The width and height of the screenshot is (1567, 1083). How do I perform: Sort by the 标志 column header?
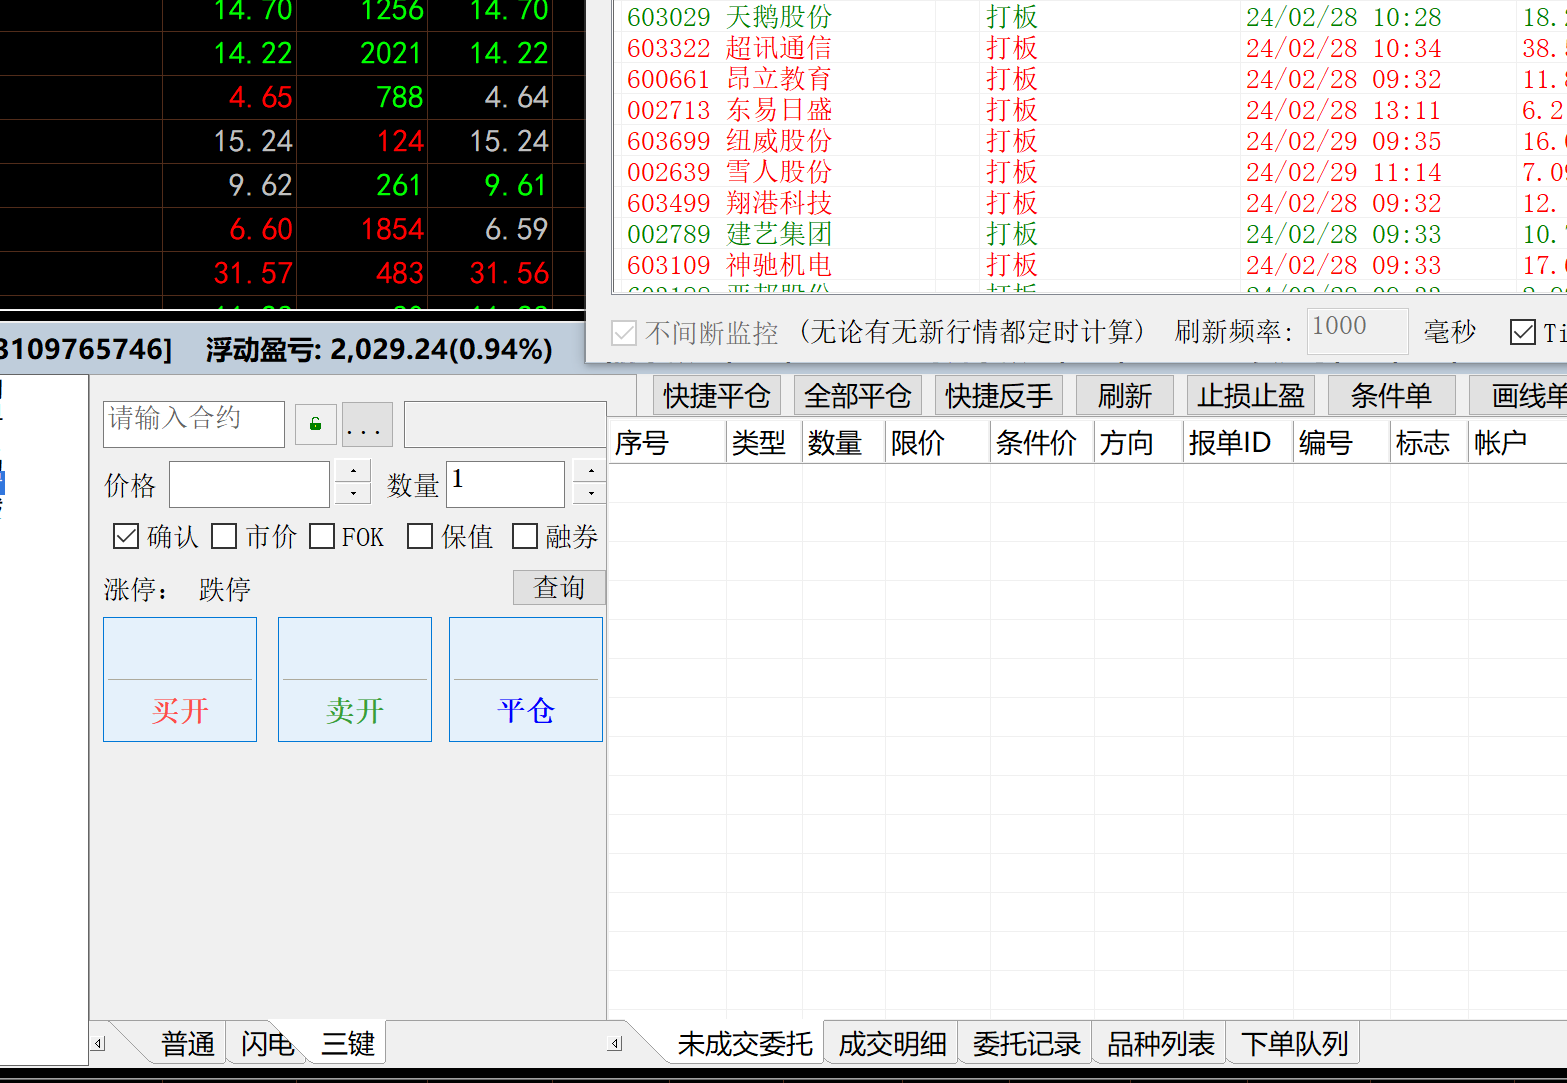pyautogui.click(x=1429, y=442)
